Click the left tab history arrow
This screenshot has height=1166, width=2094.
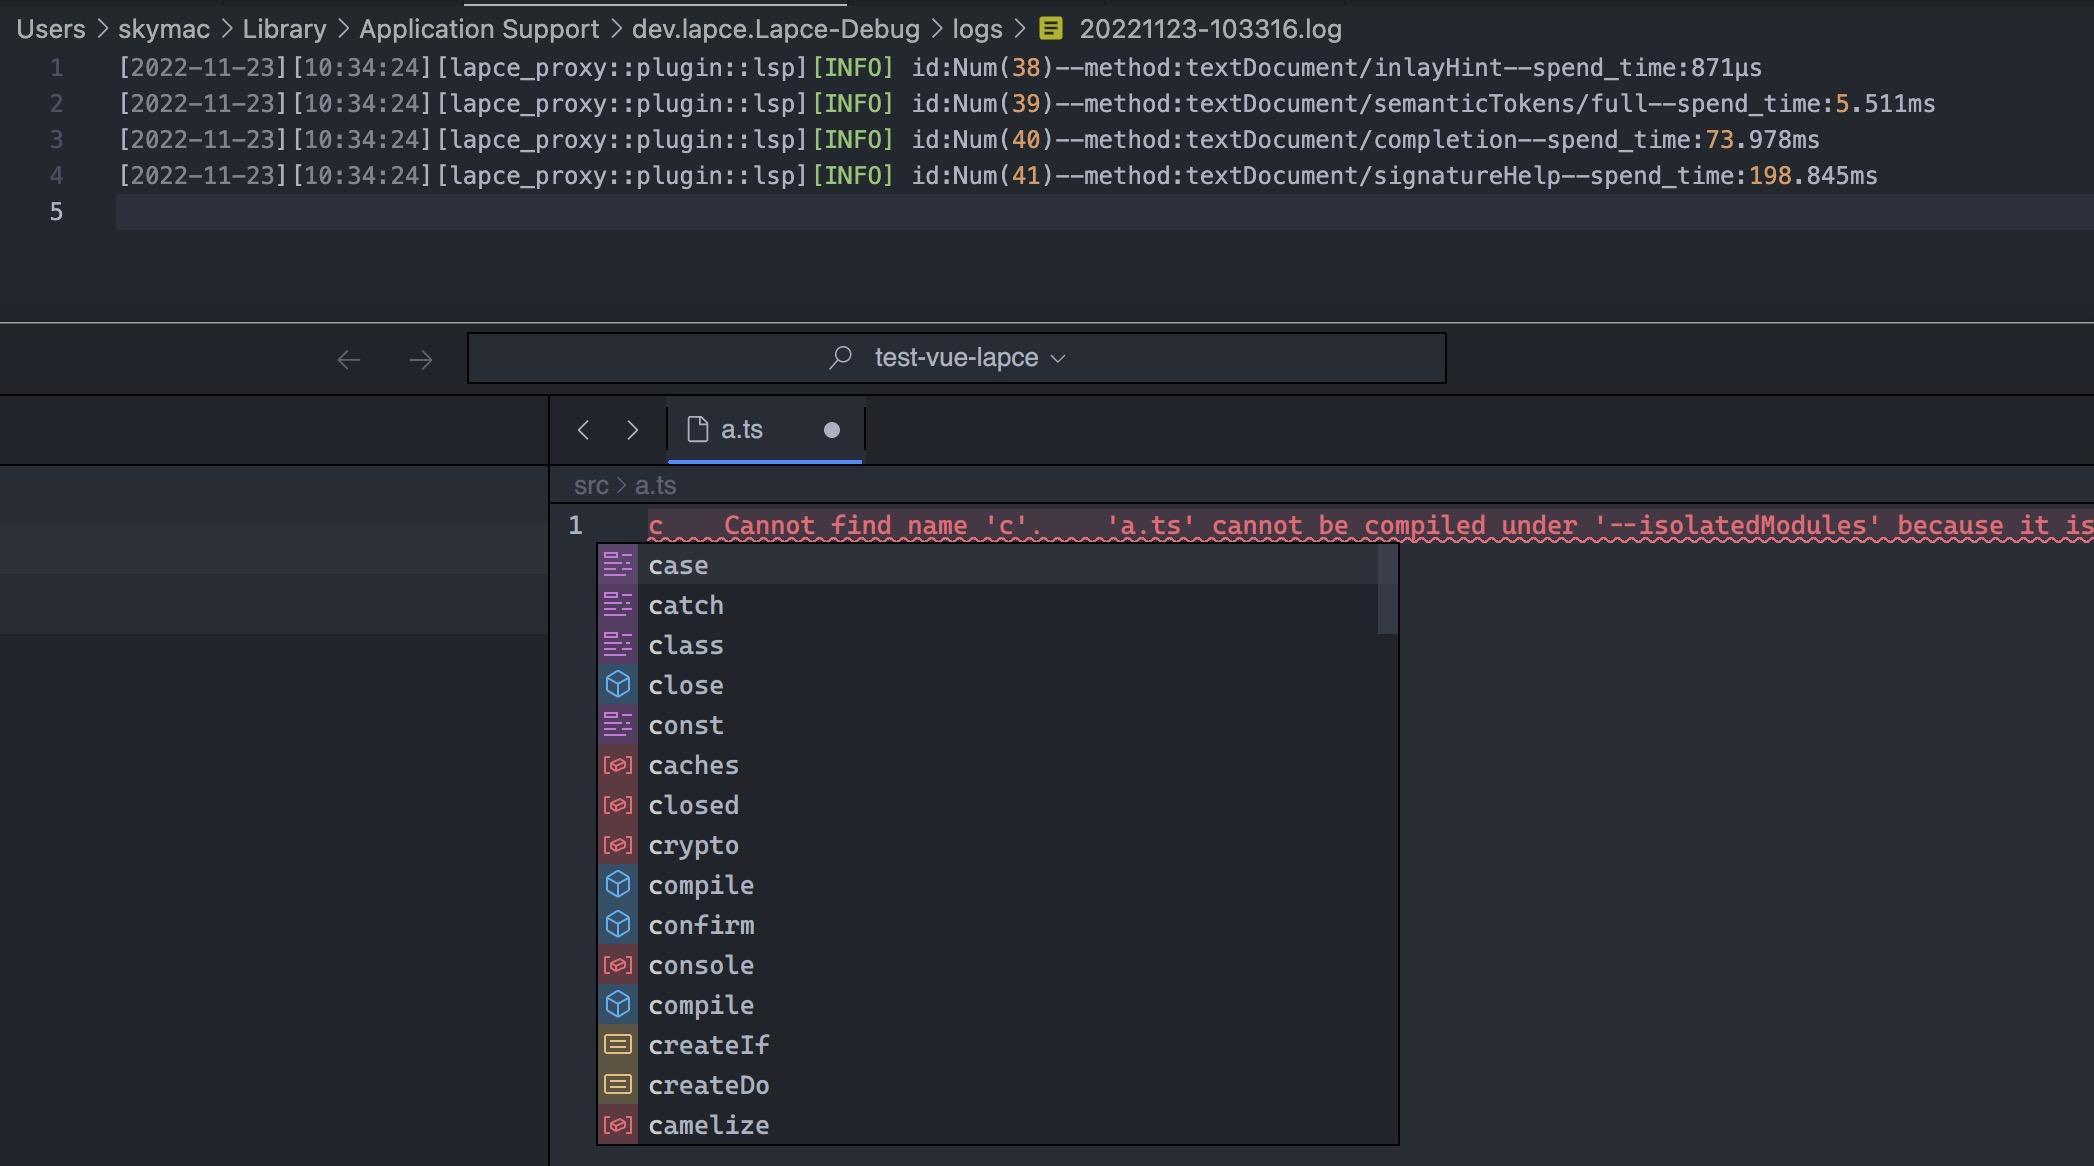[584, 429]
